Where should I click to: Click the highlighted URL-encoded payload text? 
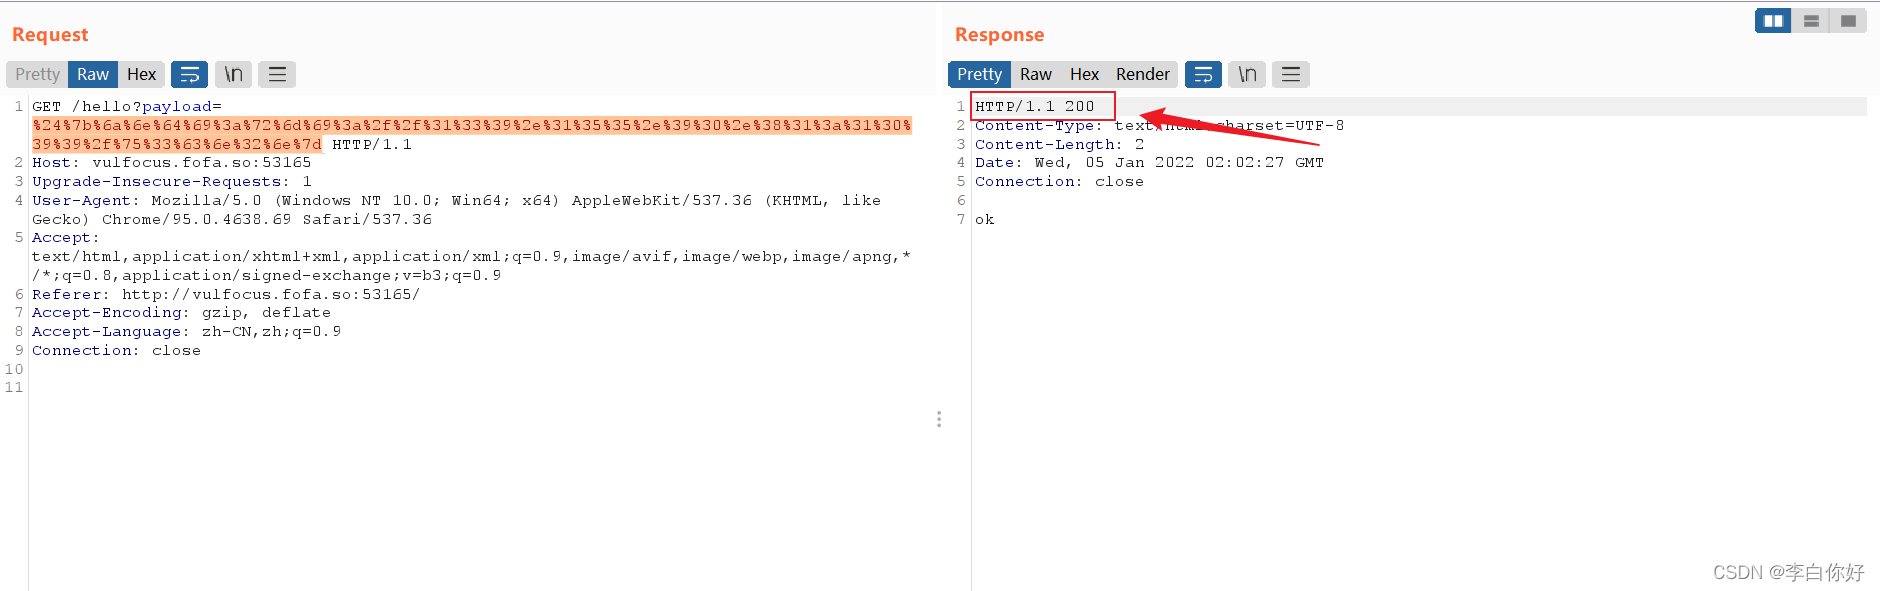pos(471,134)
